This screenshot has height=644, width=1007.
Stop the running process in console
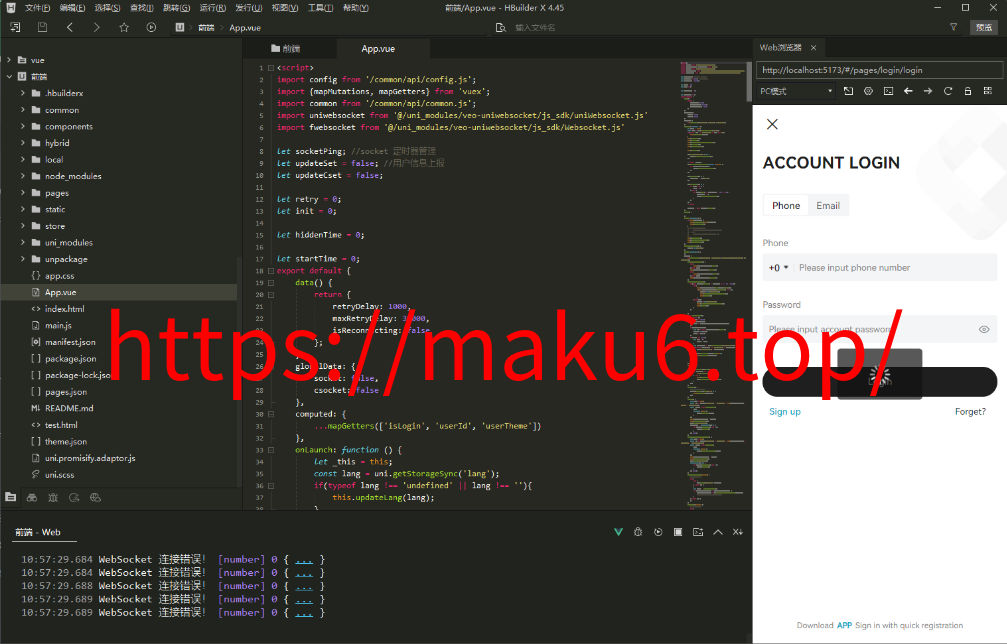[678, 532]
